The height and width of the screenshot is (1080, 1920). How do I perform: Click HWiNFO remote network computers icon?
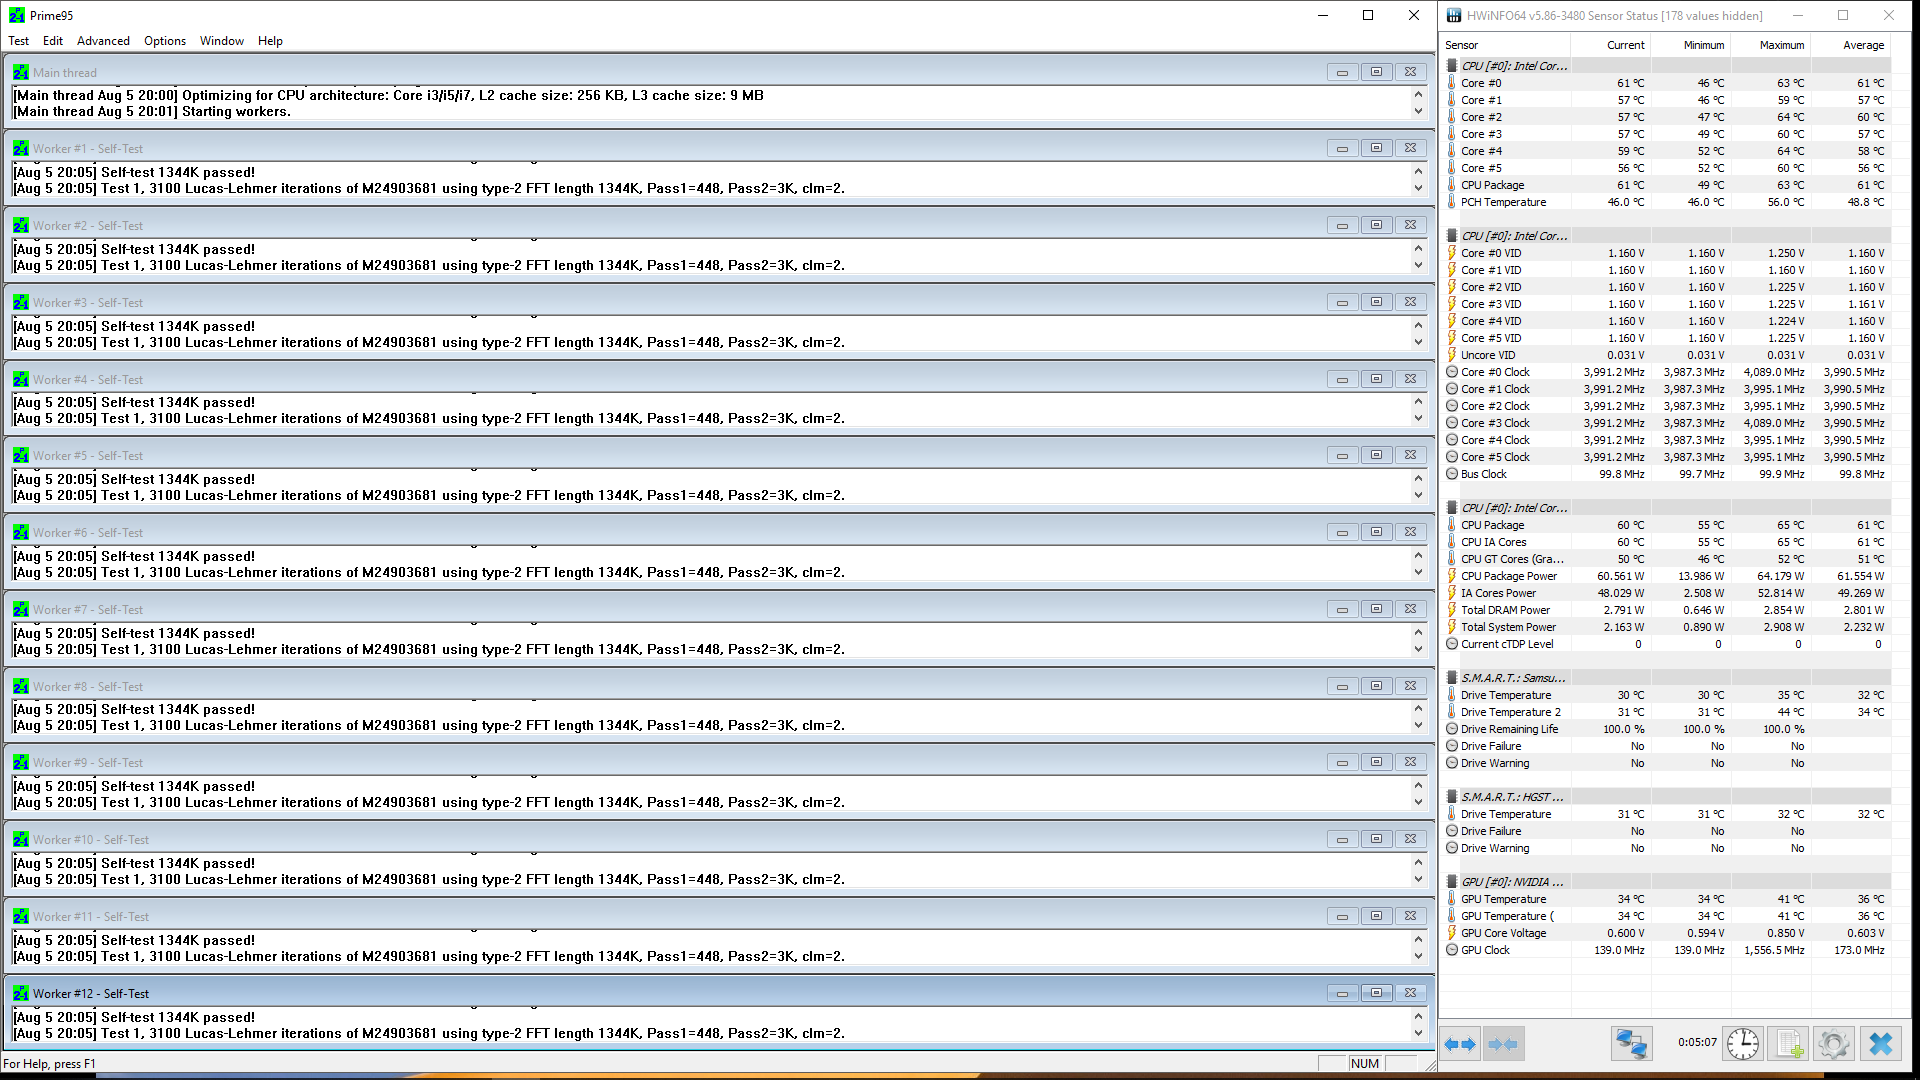click(1632, 1044)
